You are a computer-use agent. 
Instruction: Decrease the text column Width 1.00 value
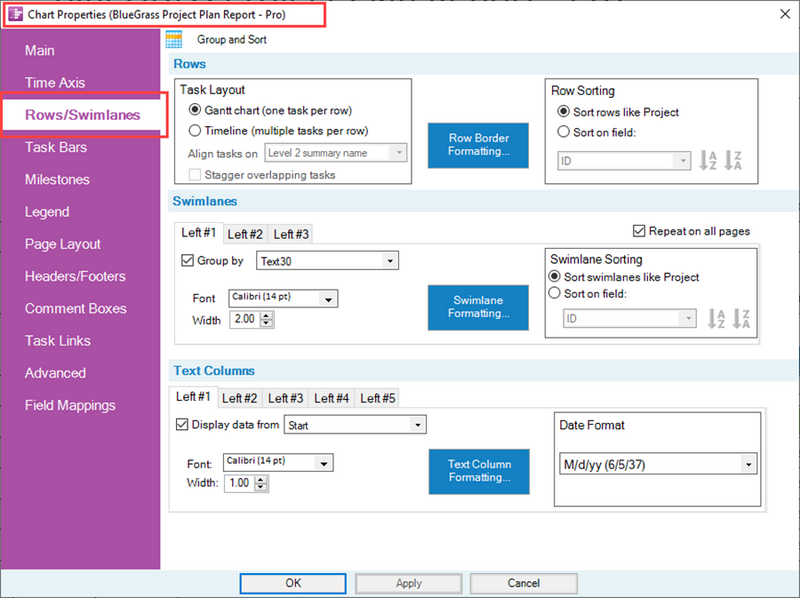coord(261,487)
